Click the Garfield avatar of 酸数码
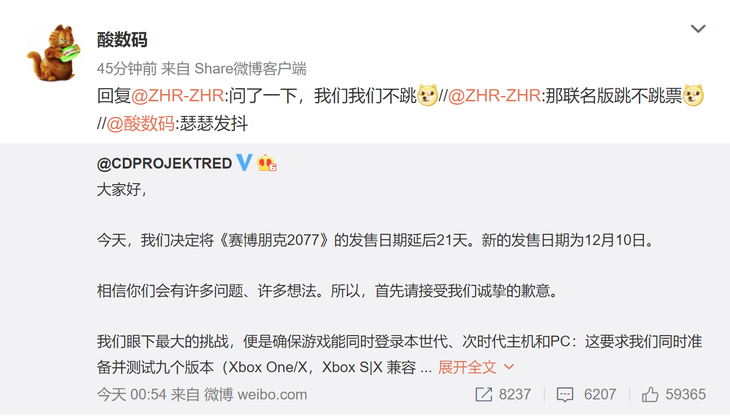 [54, 53]
